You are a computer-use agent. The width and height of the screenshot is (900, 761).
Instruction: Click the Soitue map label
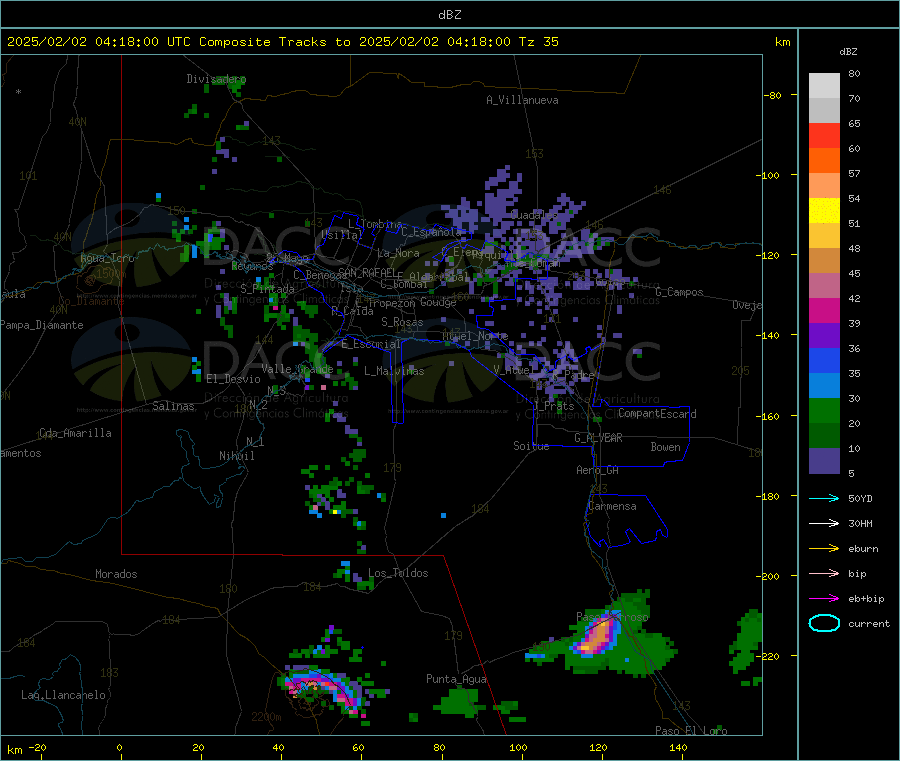pos(531,446)
